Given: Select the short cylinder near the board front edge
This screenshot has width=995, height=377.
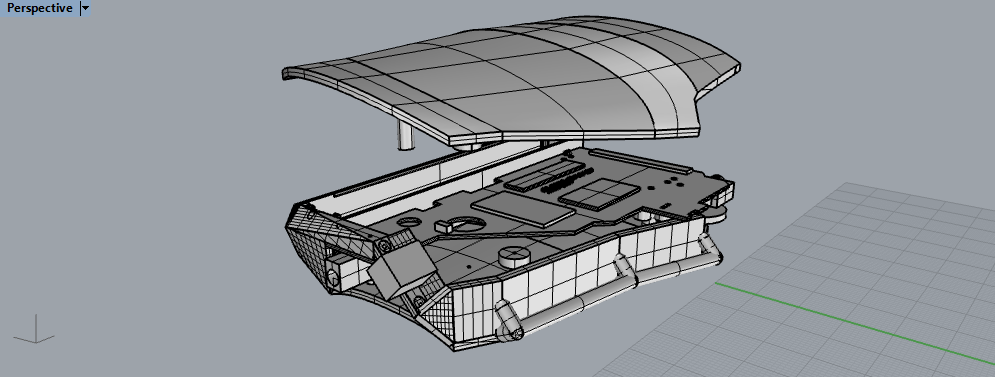Looking at the screenshot, I should point(513,256).
